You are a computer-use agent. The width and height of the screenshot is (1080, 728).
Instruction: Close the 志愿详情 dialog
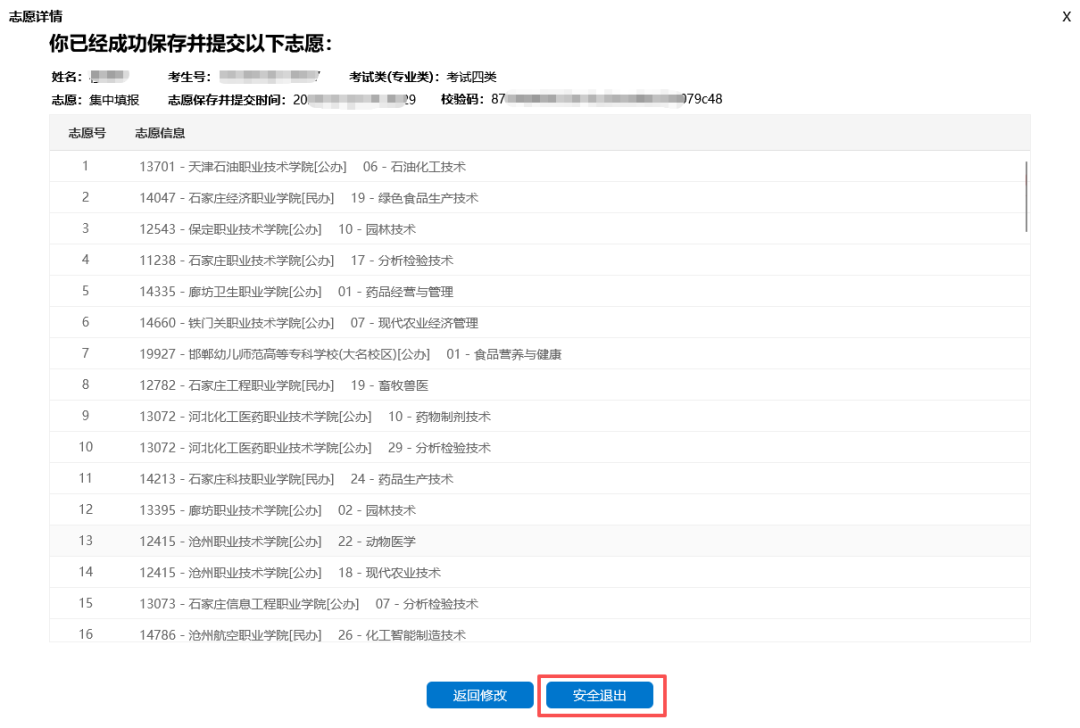point(1064,16)
